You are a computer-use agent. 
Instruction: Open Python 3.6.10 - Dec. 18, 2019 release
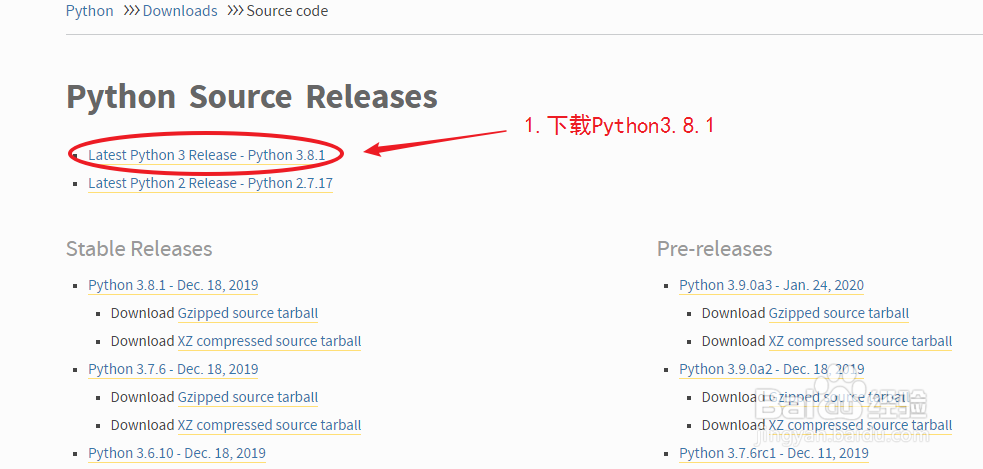pyautogui.click(x=177, y=453)
